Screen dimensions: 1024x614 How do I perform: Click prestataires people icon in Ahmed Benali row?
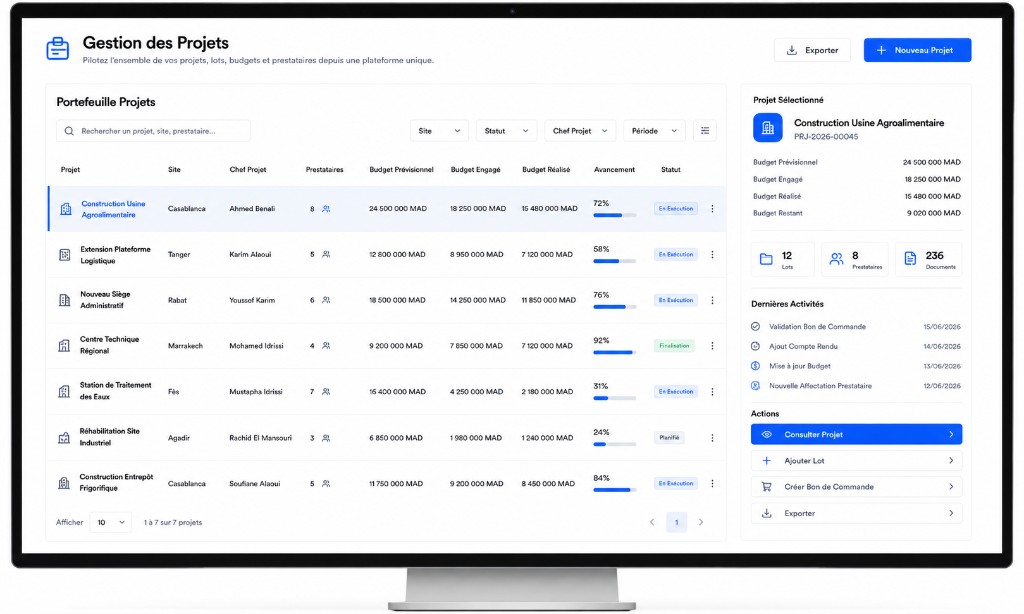326,209
